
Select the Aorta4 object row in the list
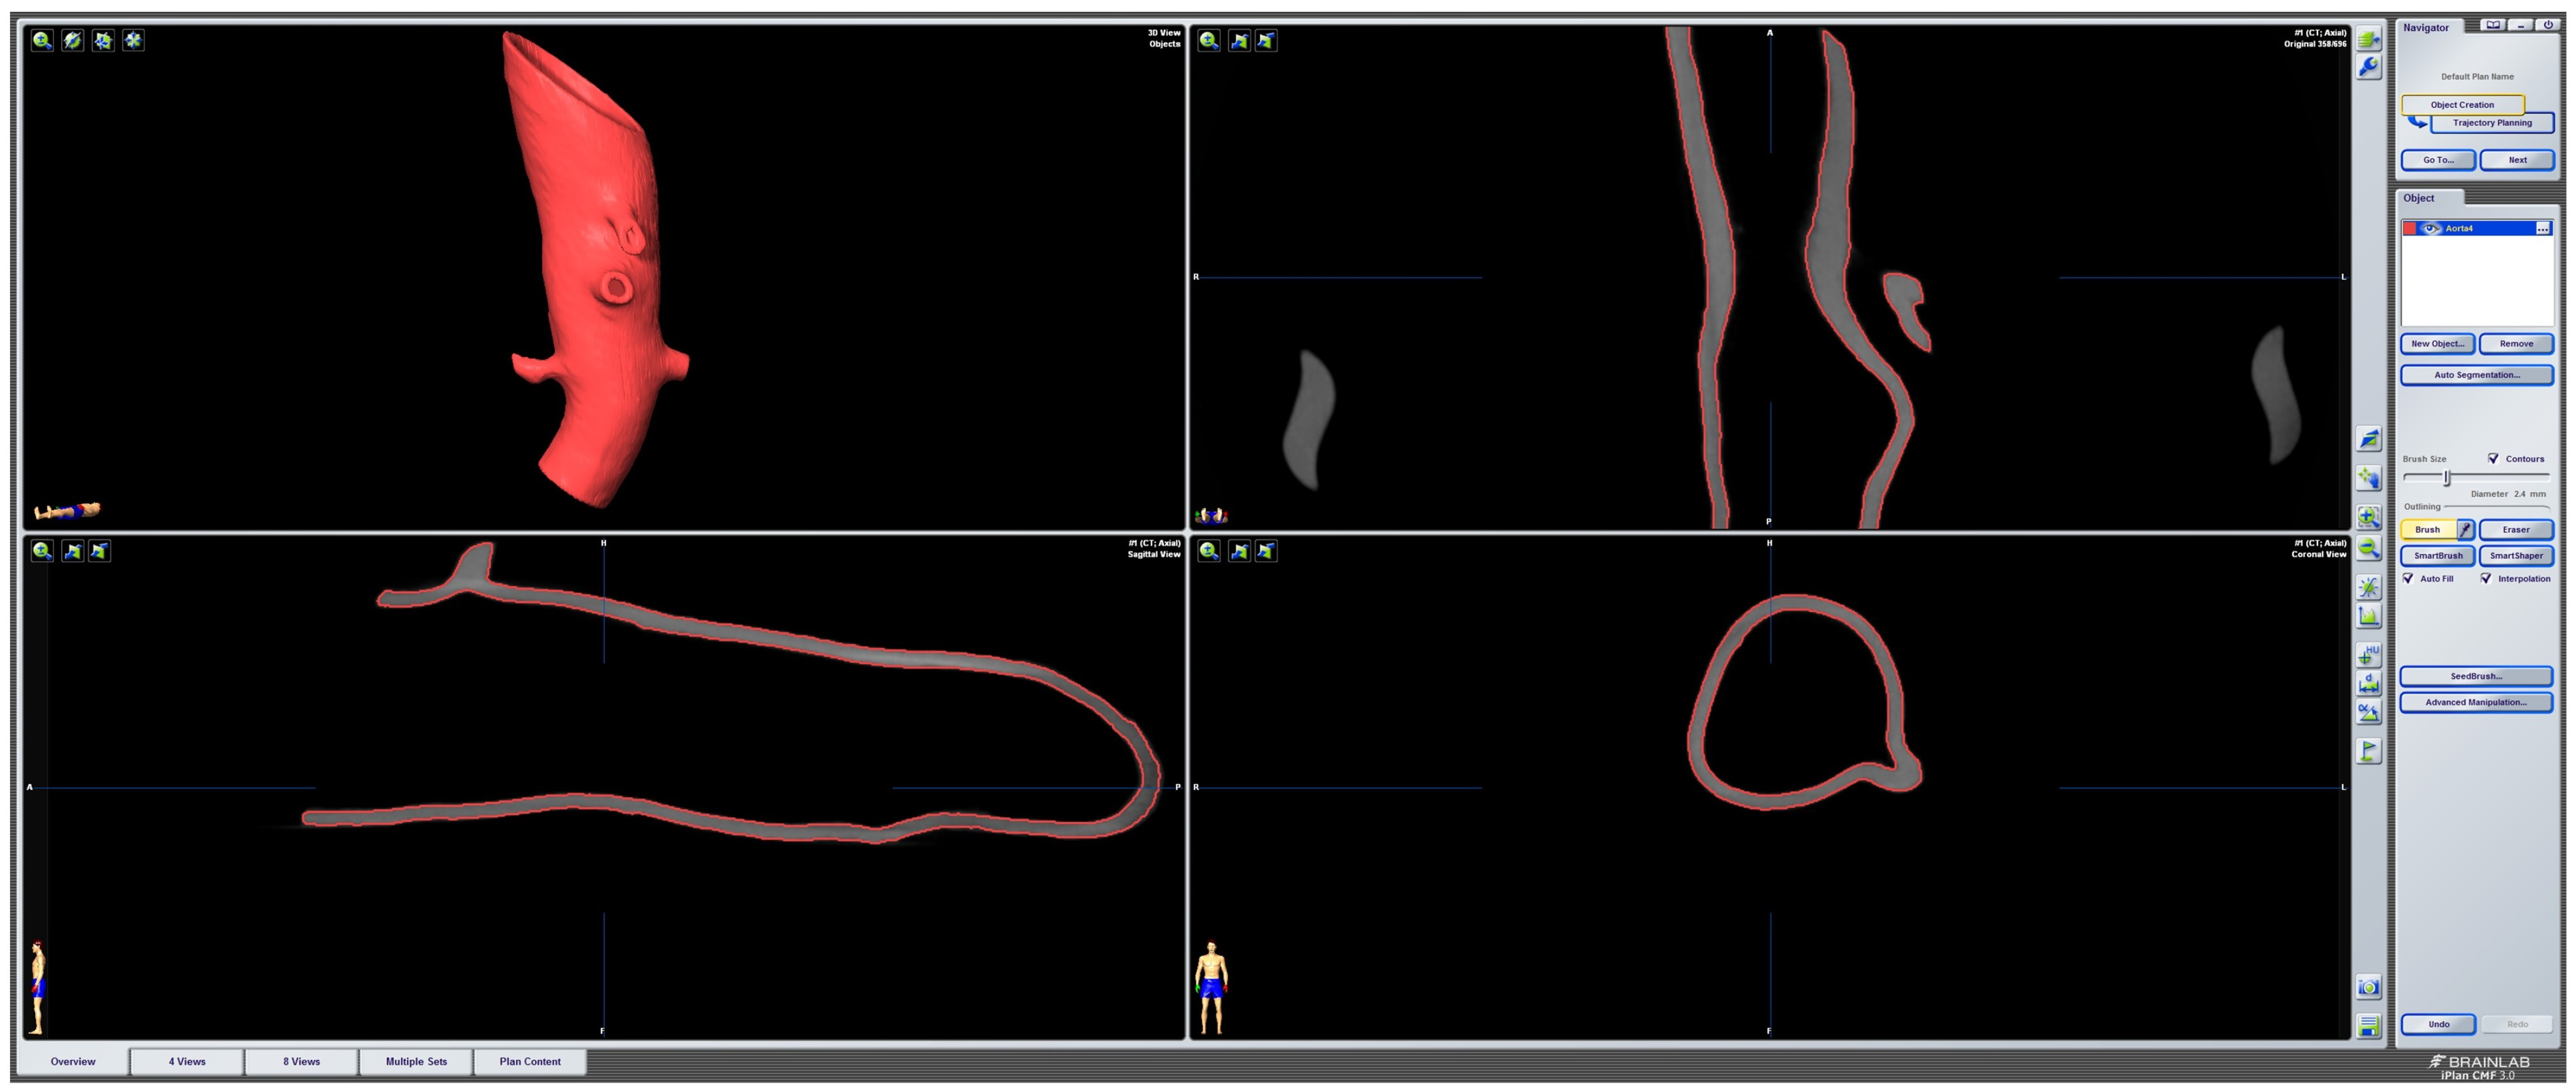[2477, 228]
